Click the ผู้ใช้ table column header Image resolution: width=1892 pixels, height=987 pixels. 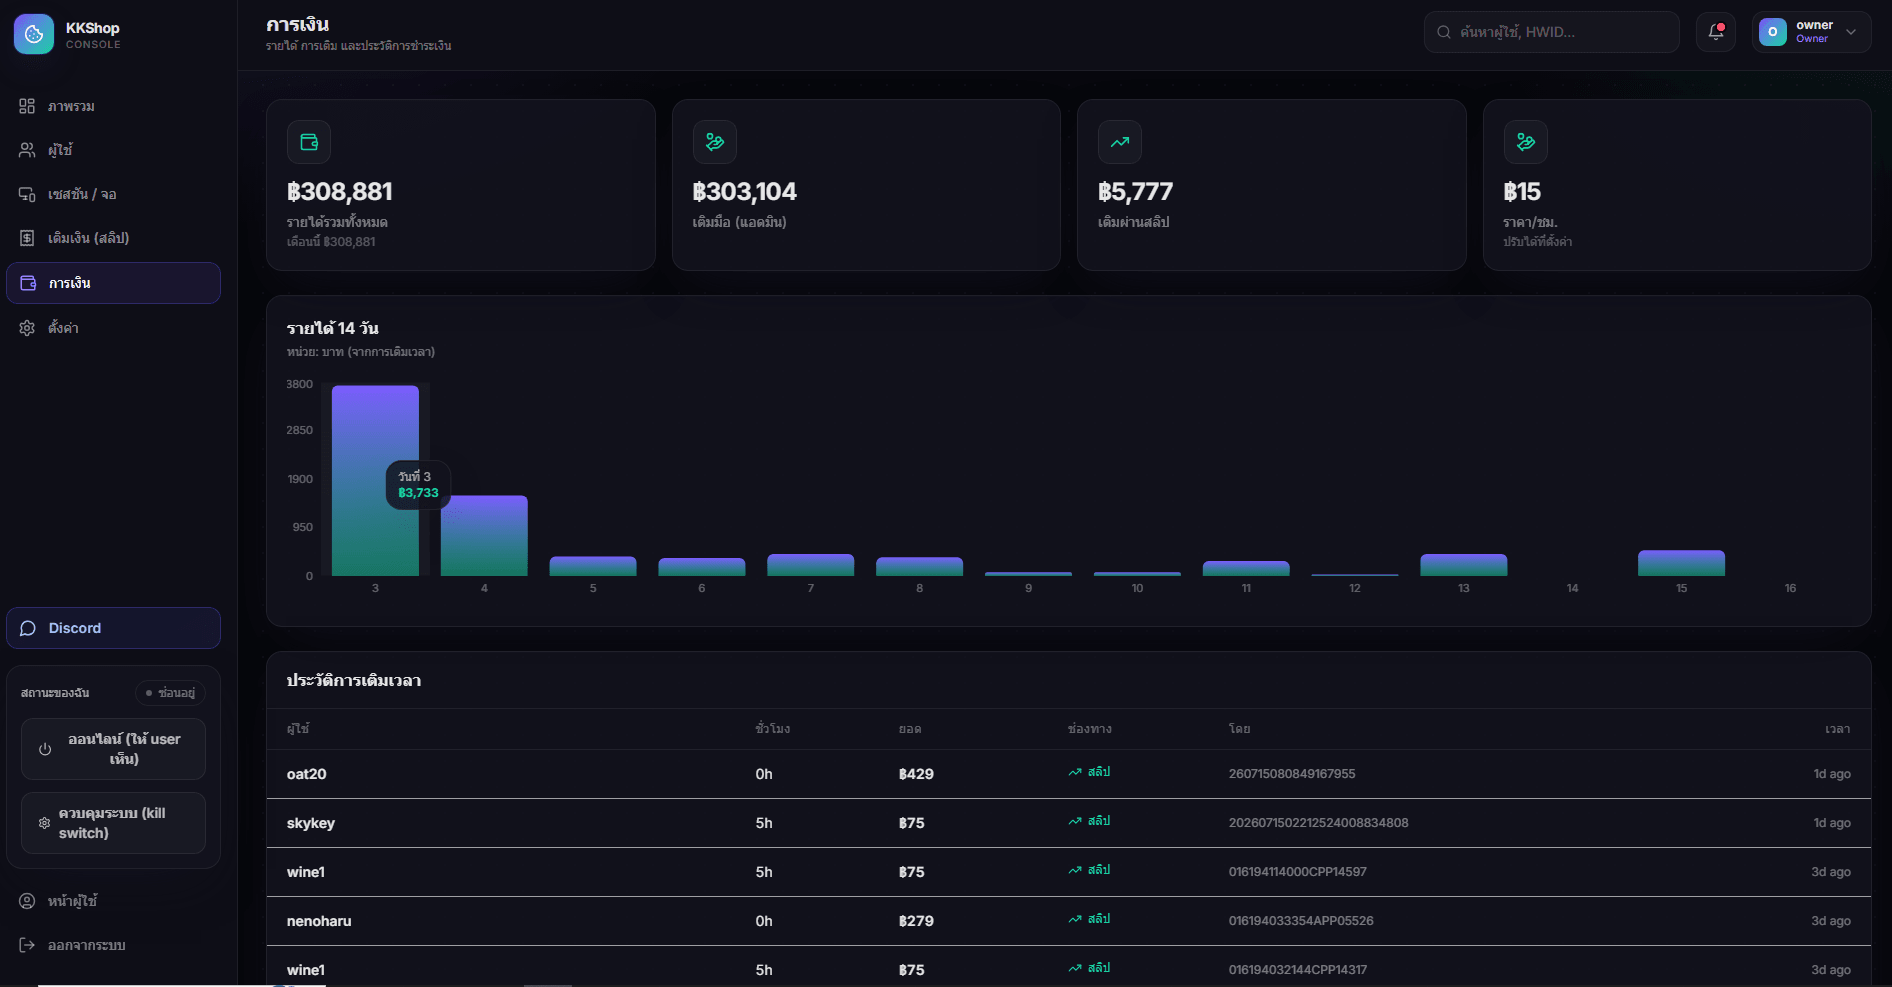pos(298,729)
